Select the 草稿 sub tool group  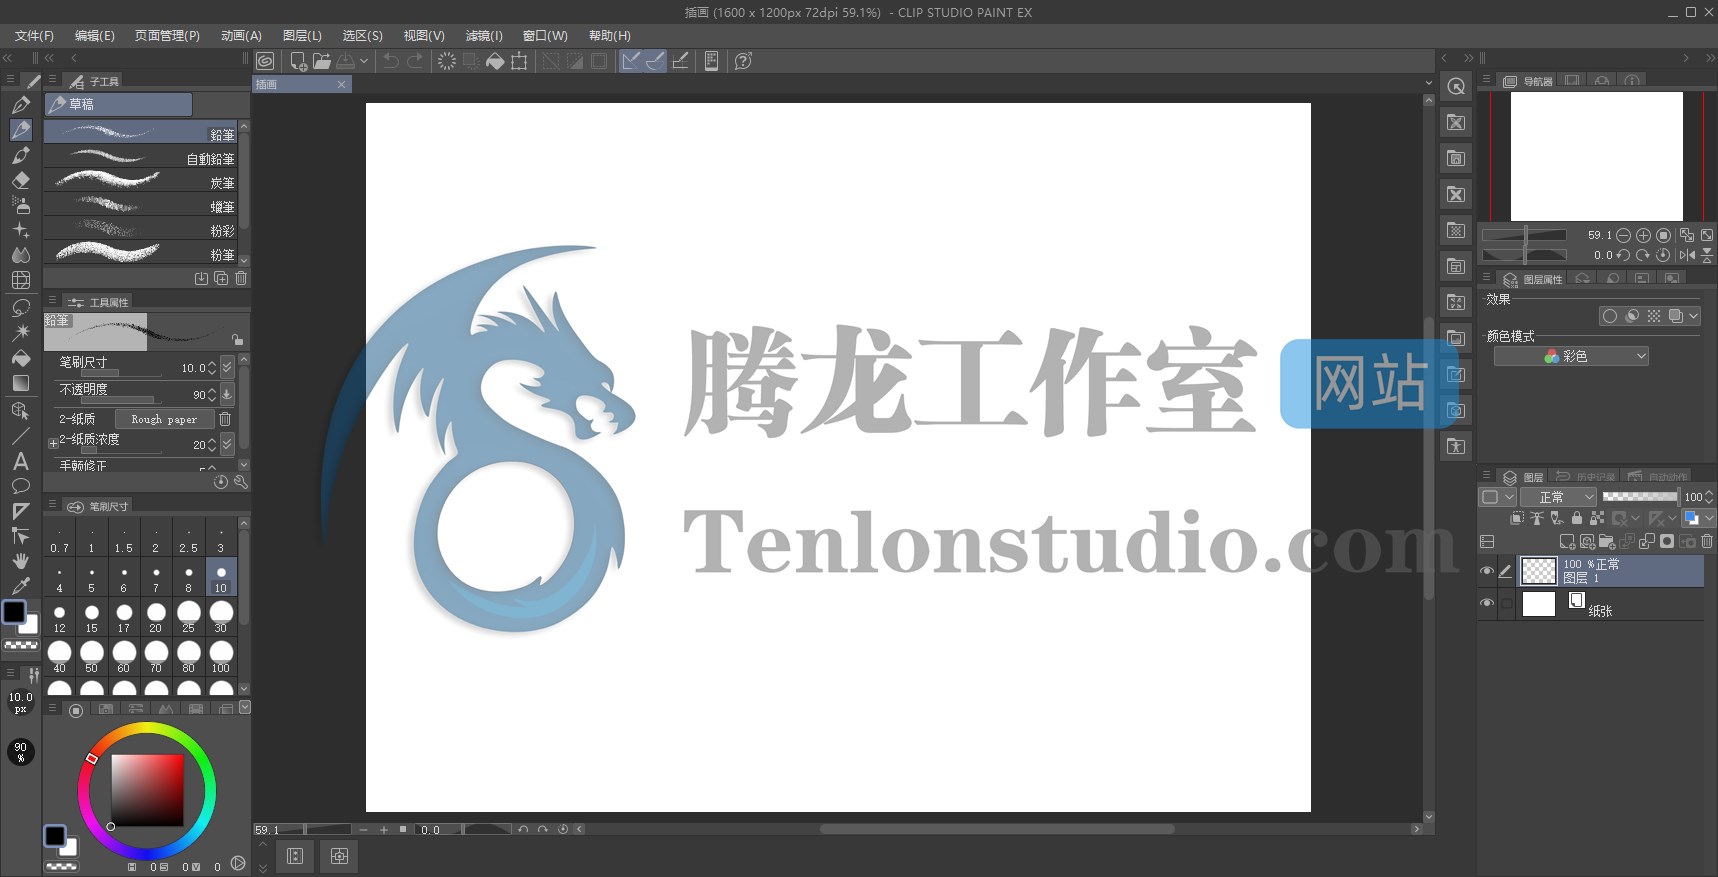point(118,104)
